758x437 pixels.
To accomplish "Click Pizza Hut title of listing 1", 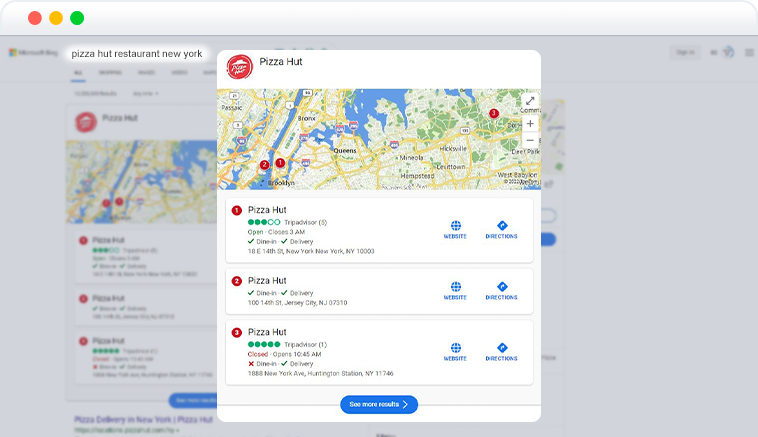I will click(267, 210).
